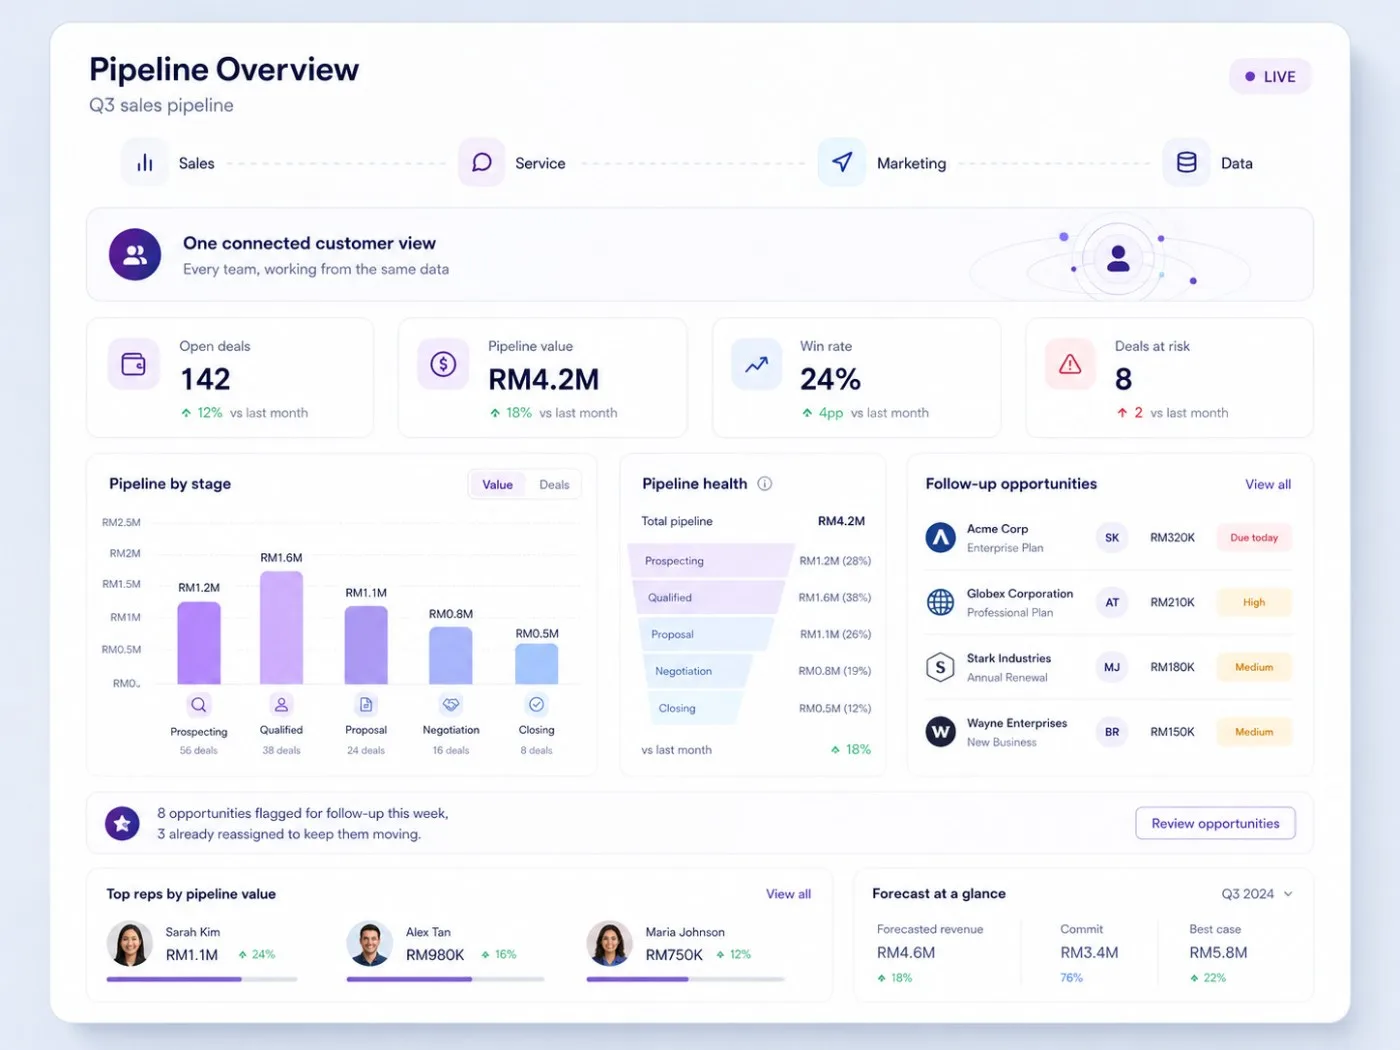Click Sarah Kim's pipeline progress bar
This screenshot has width=1400, height=1050.
click(202, 979)
